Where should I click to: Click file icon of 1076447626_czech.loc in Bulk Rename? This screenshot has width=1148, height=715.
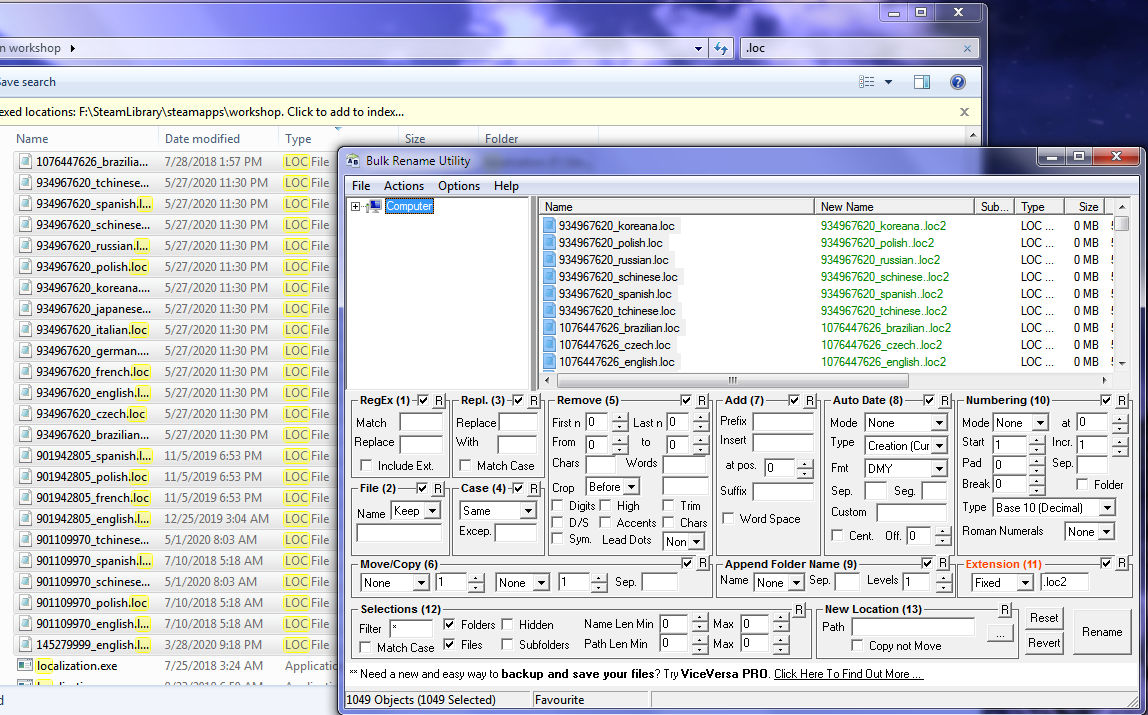coord(550,345)
